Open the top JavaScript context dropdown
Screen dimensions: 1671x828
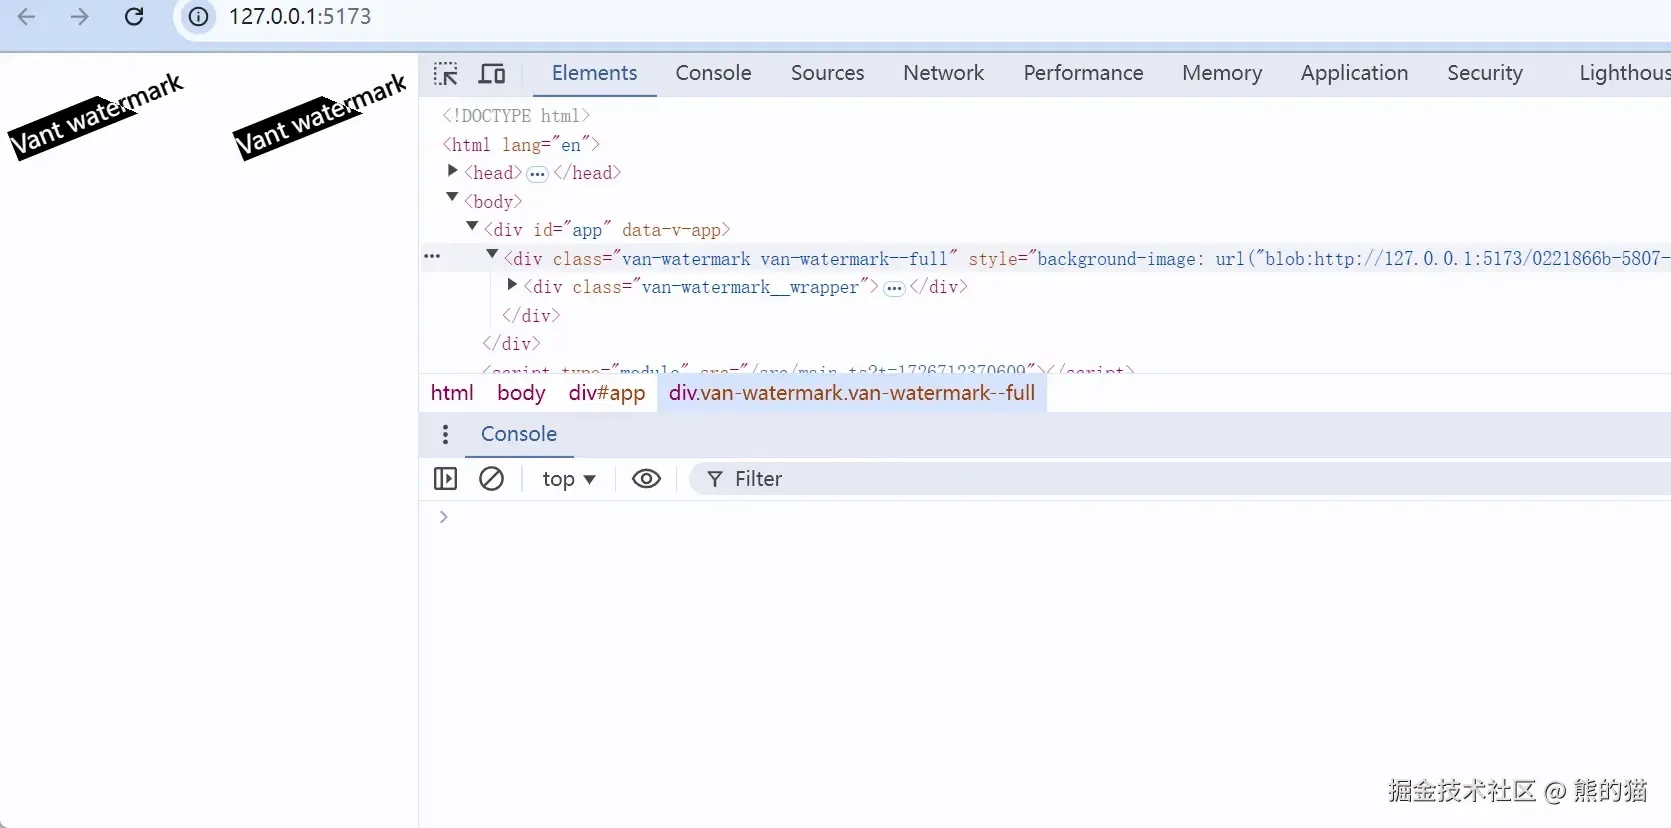click(x=569, y=479)
